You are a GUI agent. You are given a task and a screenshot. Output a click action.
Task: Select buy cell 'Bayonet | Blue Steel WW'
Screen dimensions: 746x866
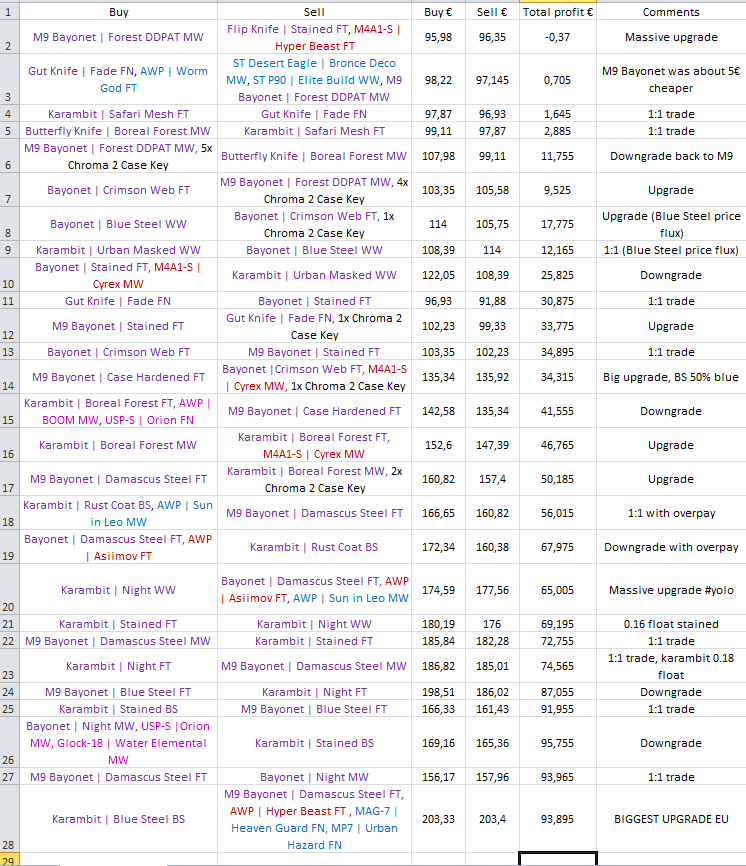[118, 224]
